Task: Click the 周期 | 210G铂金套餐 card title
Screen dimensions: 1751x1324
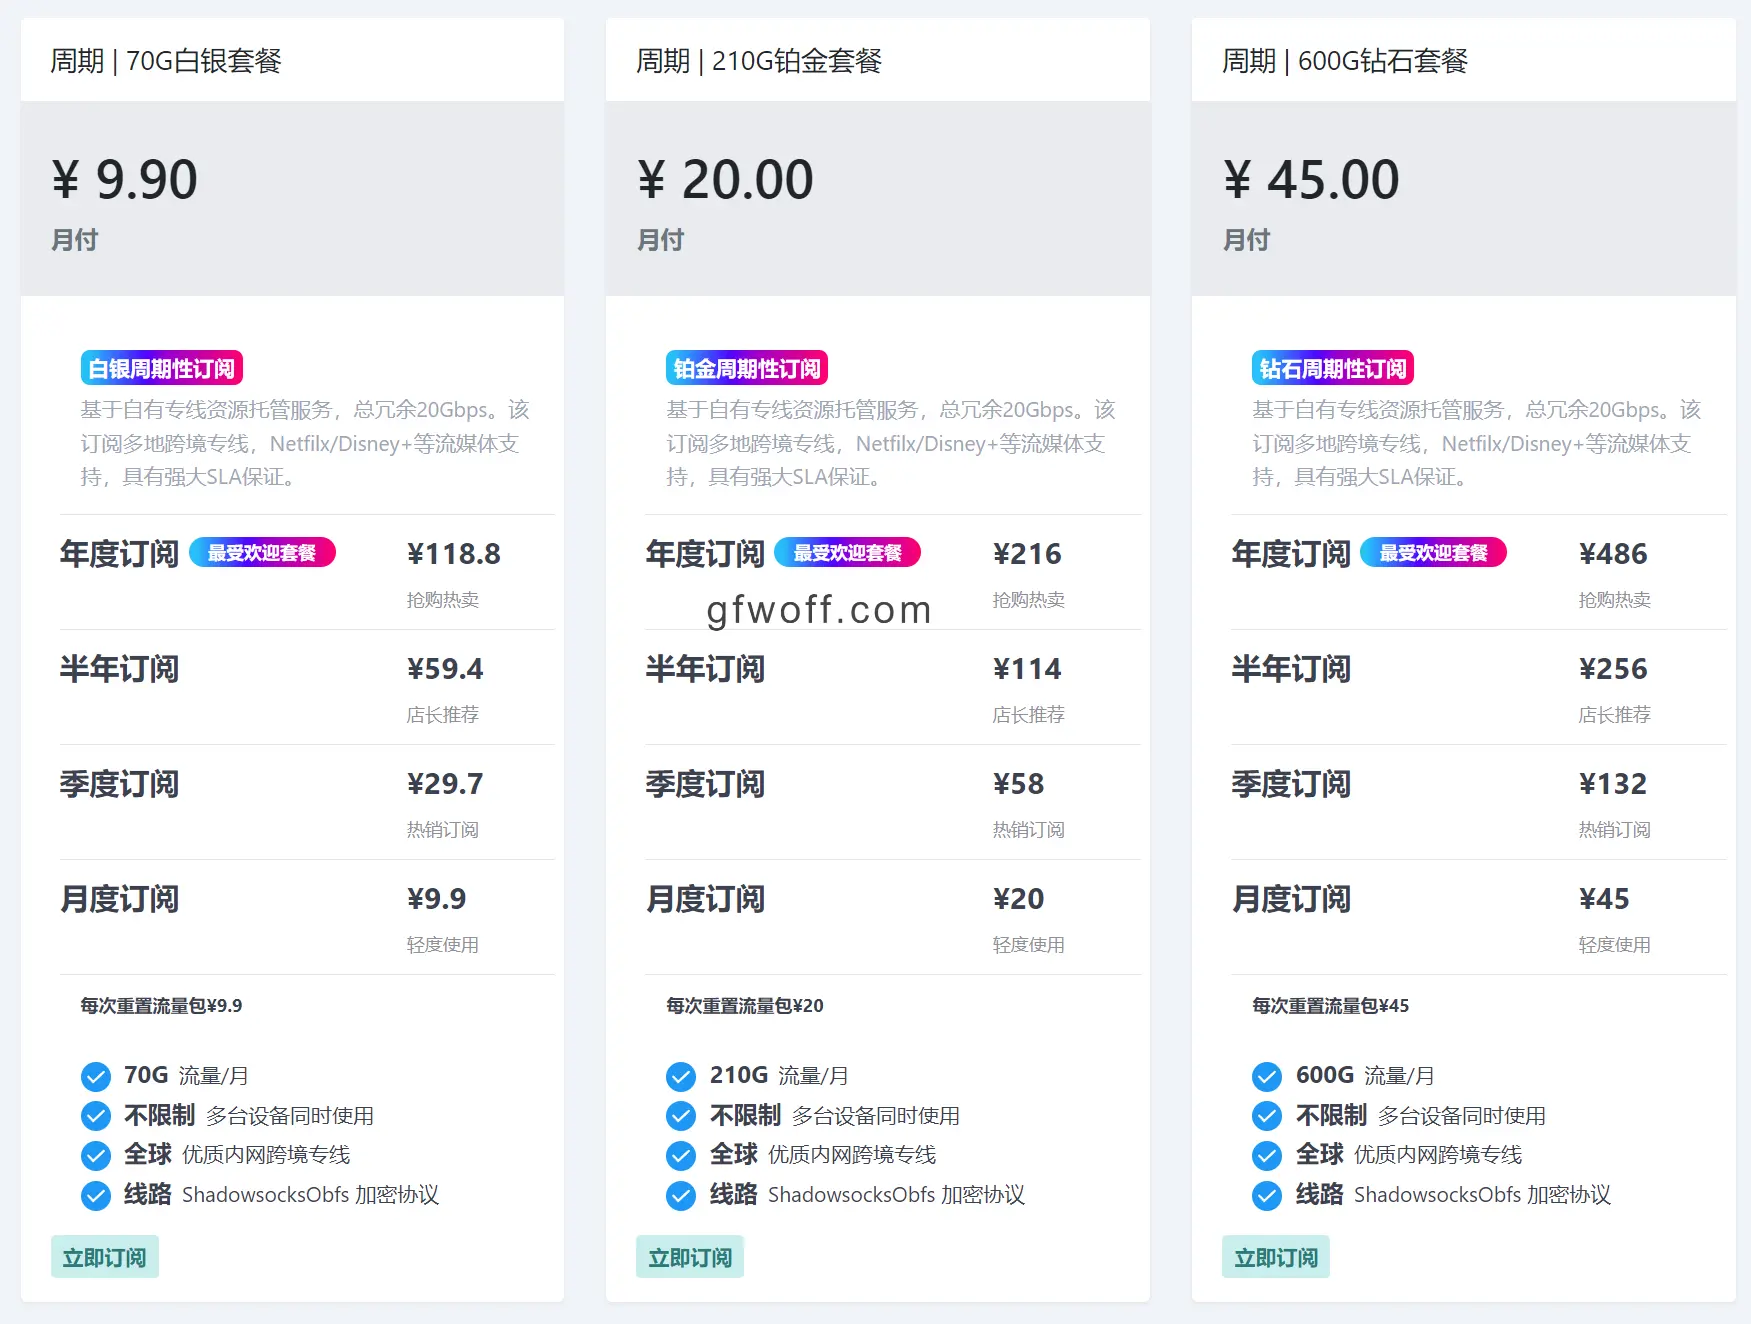Action: [x=759, y=61]
